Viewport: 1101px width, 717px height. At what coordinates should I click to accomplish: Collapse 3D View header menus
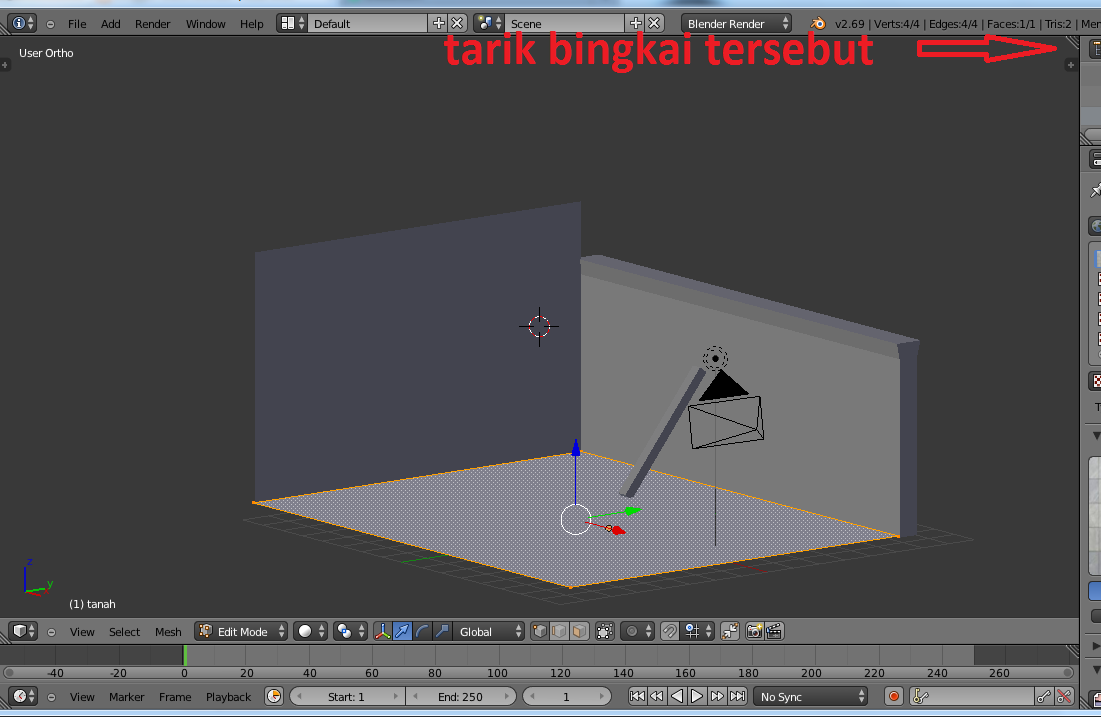pyautogui.click(x=51, y=632)
